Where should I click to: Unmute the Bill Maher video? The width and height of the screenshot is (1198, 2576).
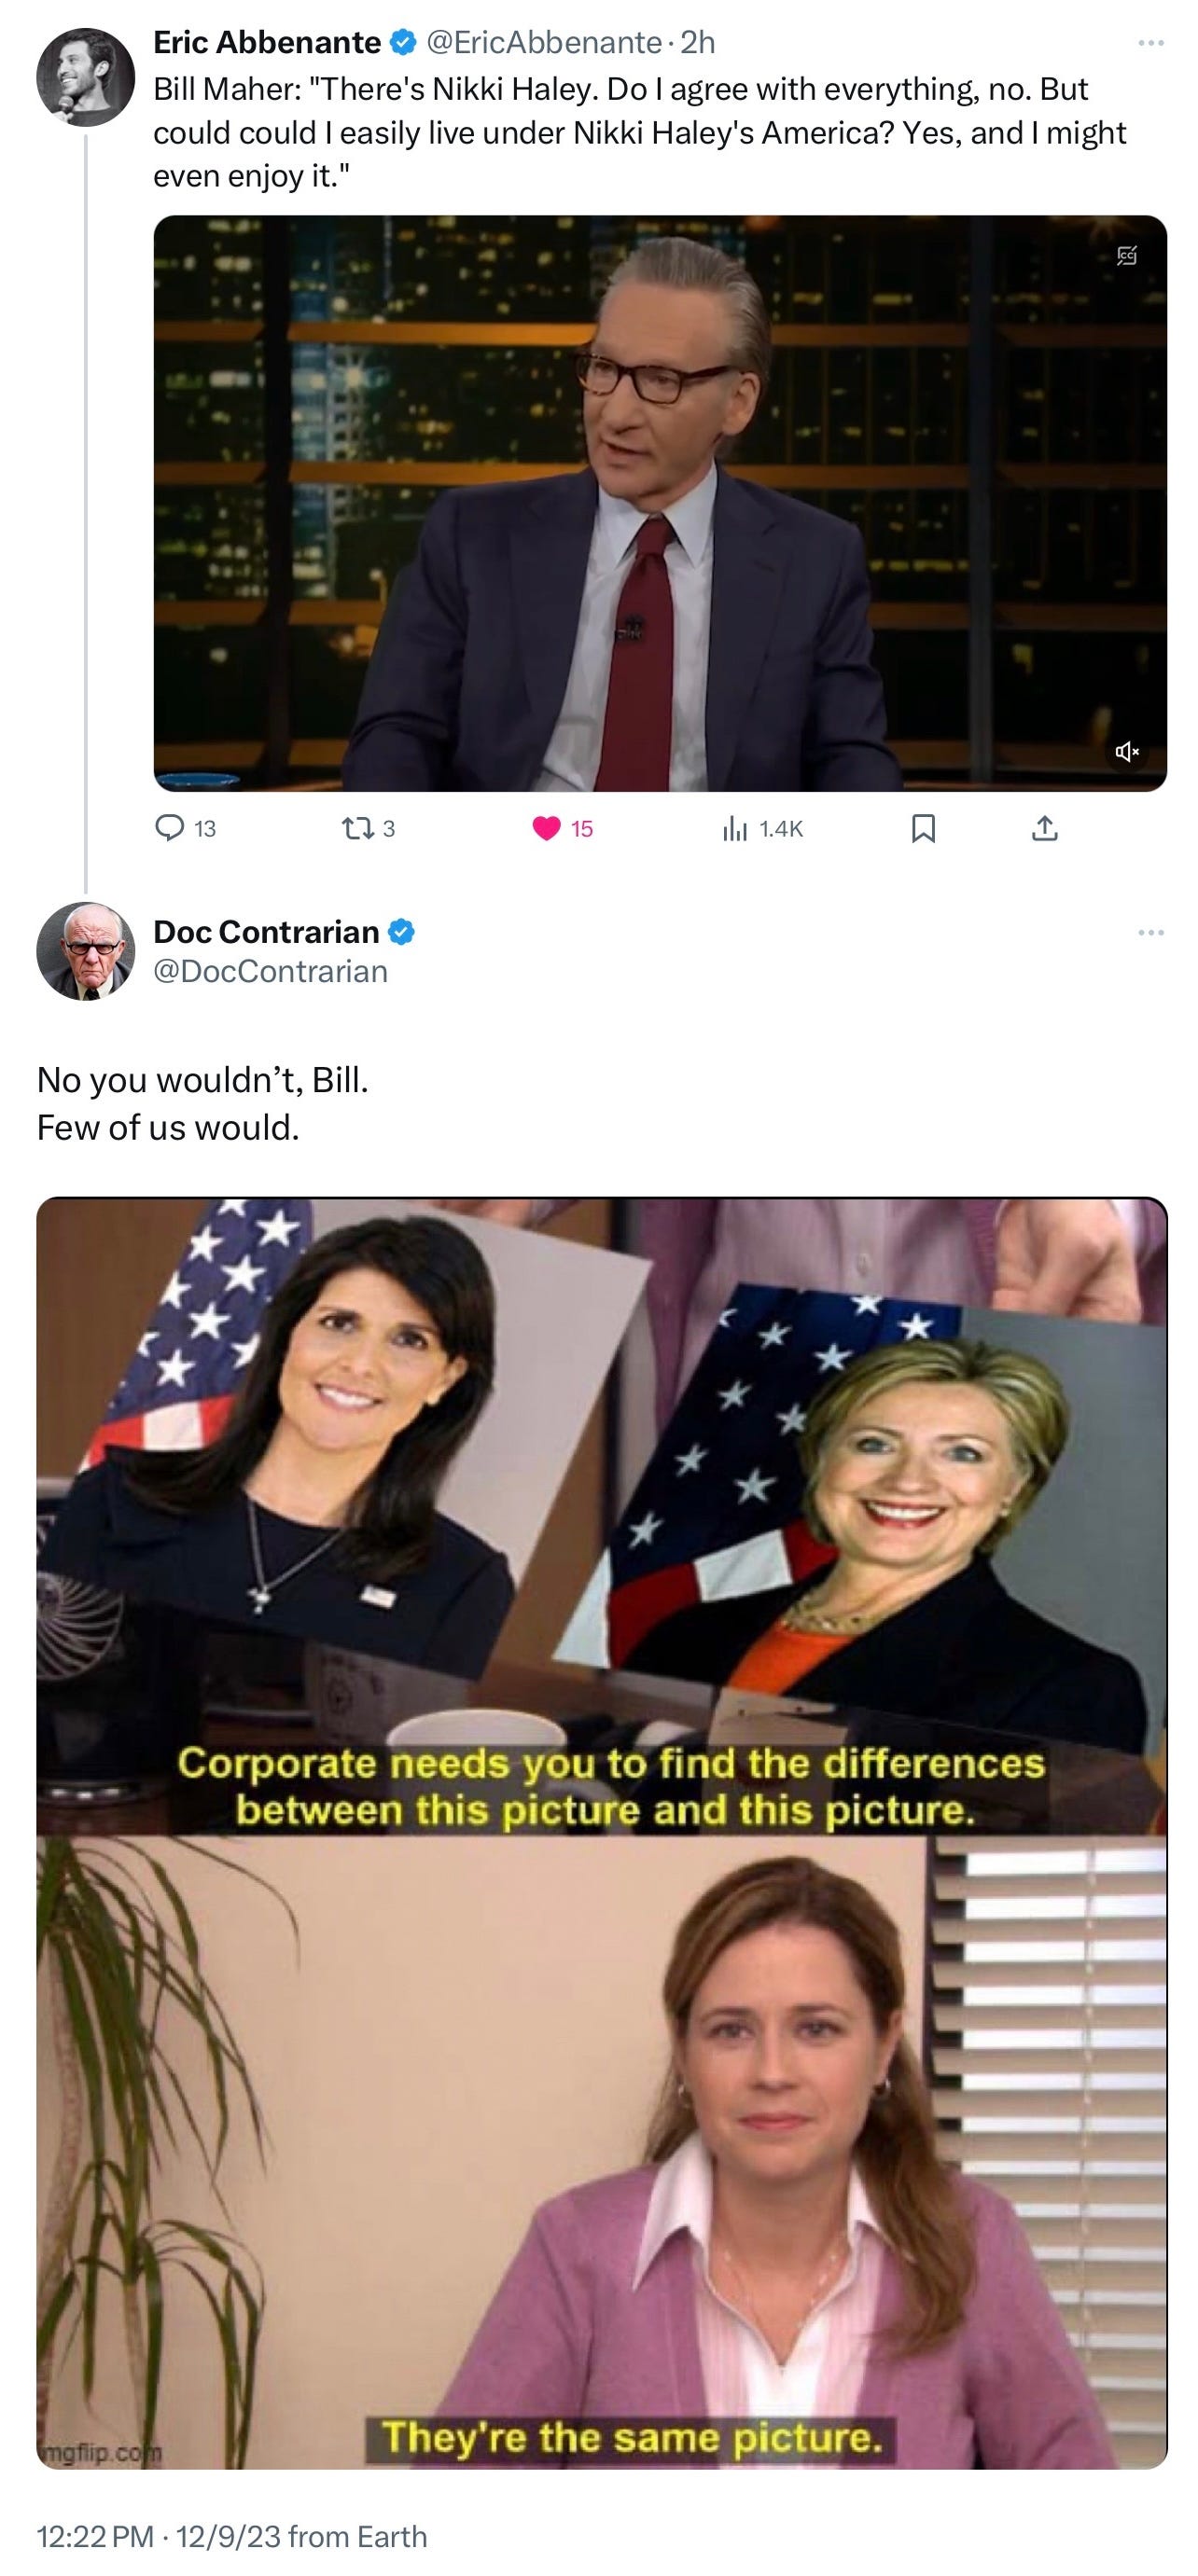[1127, 751]
